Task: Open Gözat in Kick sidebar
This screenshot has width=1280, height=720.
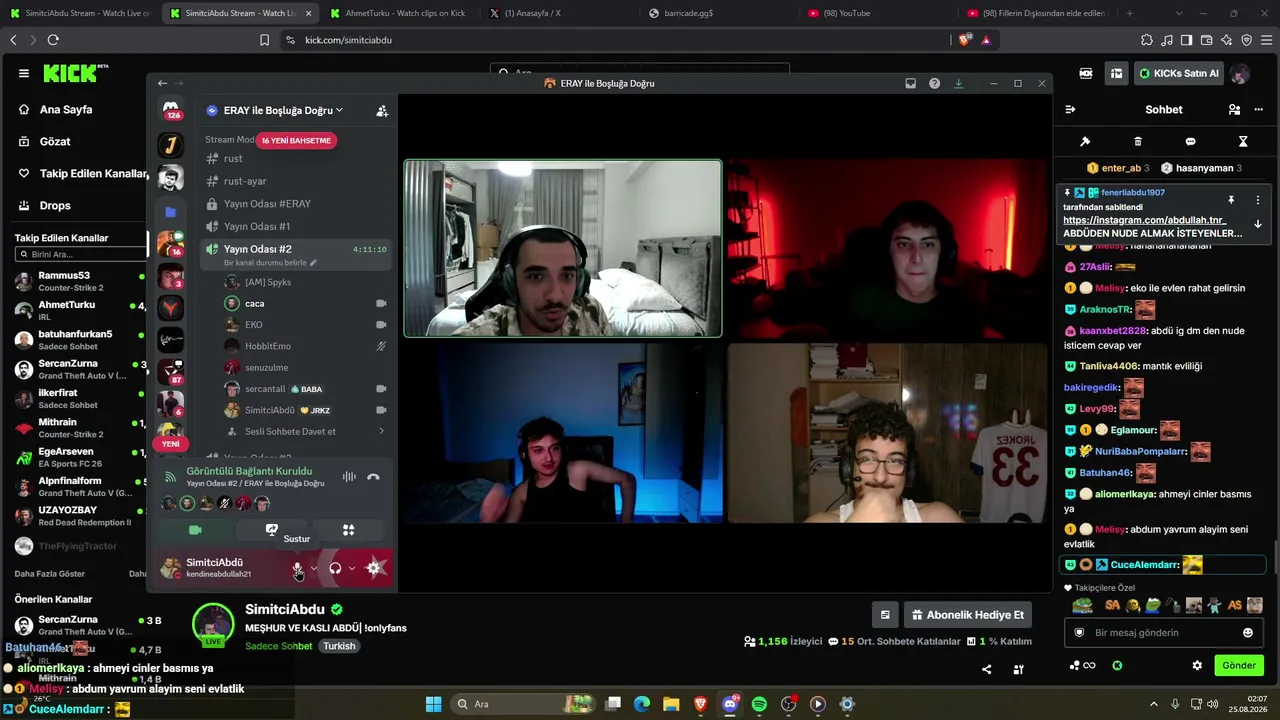Action: tap(55, 141)
